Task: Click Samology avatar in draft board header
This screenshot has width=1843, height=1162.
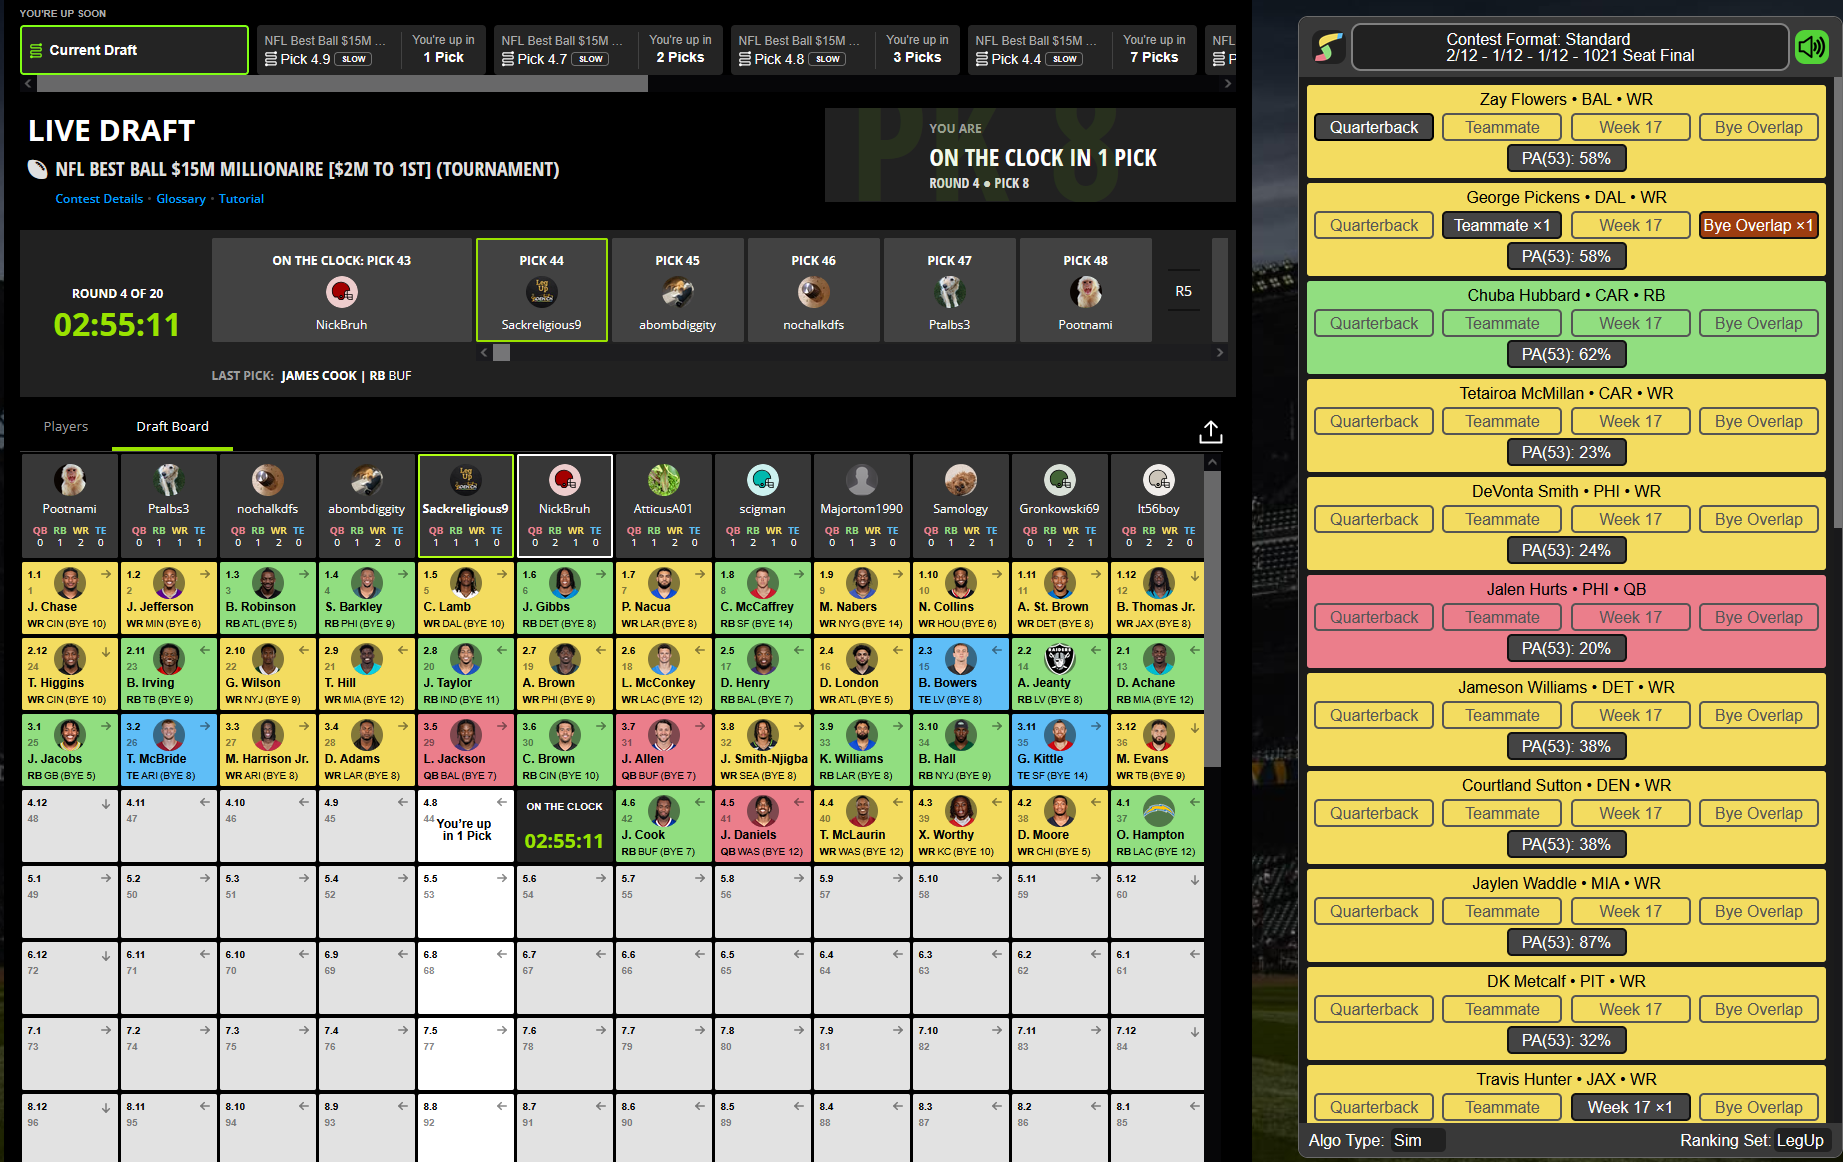Action: click(x=960, y=481)
